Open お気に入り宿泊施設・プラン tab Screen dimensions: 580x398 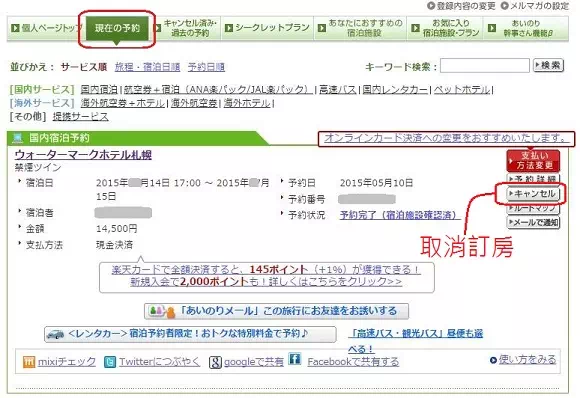click(x=446, y=28)
